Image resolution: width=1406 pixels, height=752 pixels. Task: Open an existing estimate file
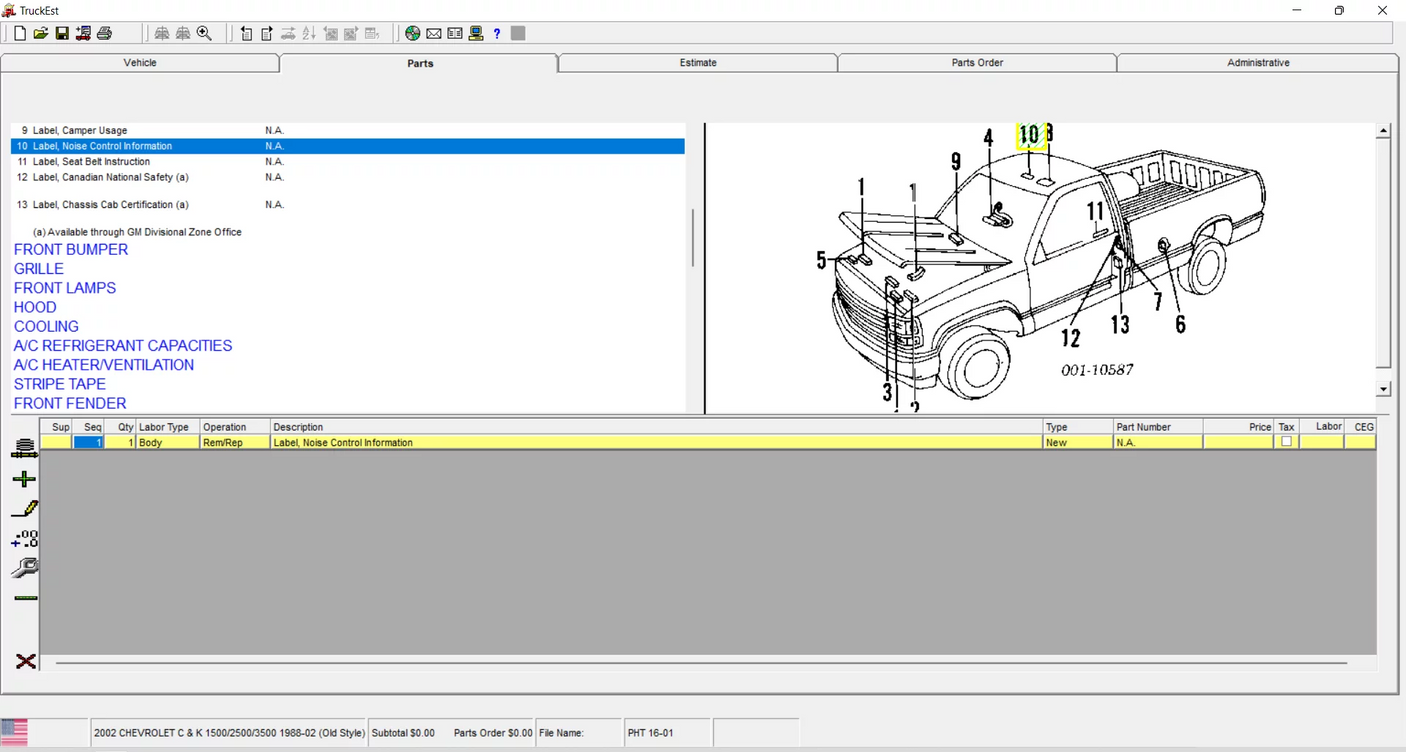point(40,33)
